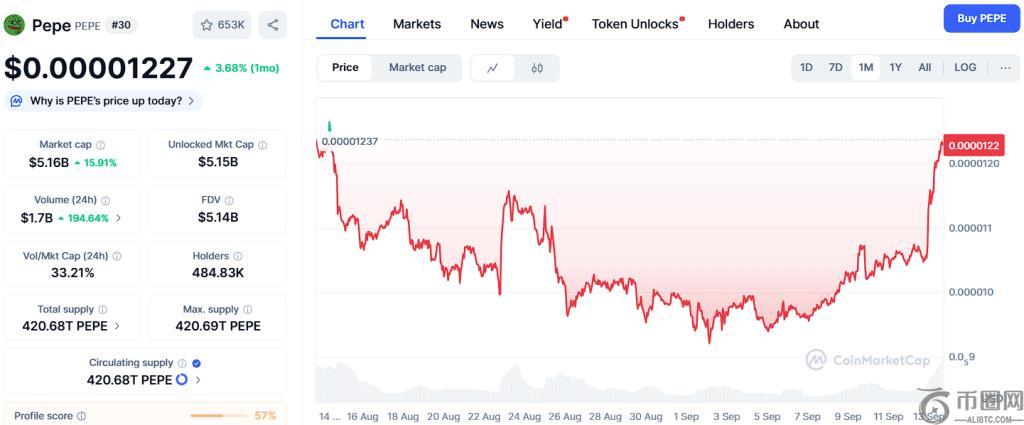The image size is (1024, 425).
Task: Open the Markets tab
Action: point(417,24)
